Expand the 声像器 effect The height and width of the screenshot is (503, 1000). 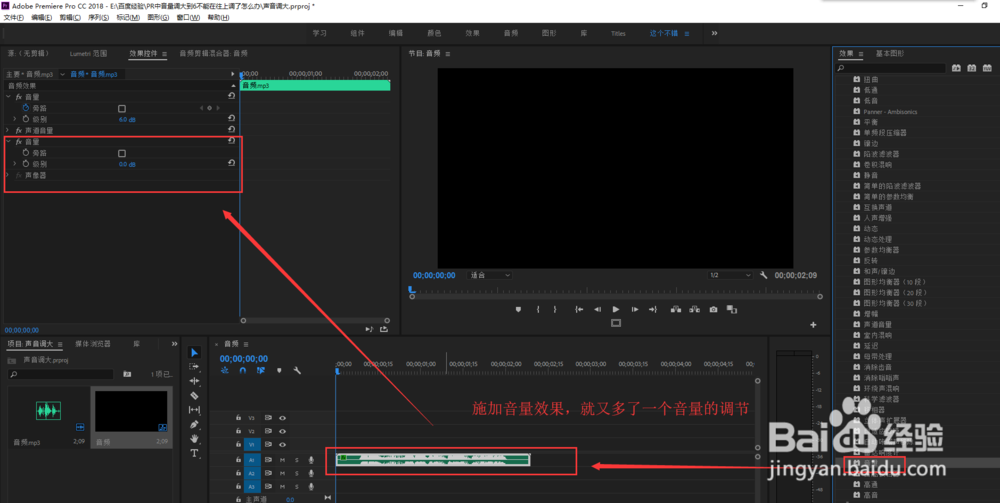coord(8,175)
